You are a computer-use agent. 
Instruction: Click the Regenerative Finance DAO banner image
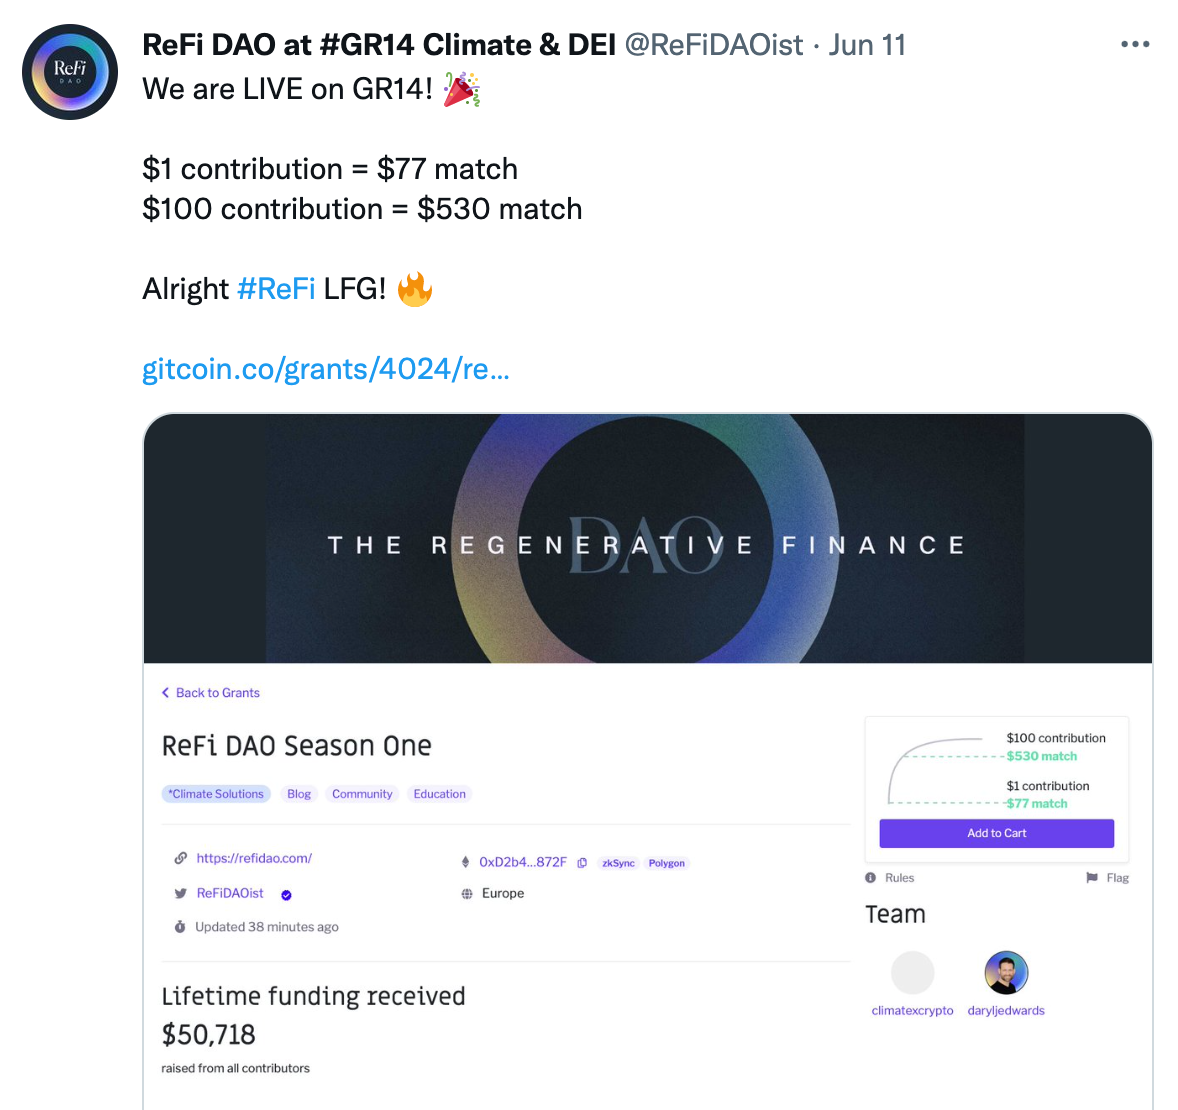[x=647, y=539]
